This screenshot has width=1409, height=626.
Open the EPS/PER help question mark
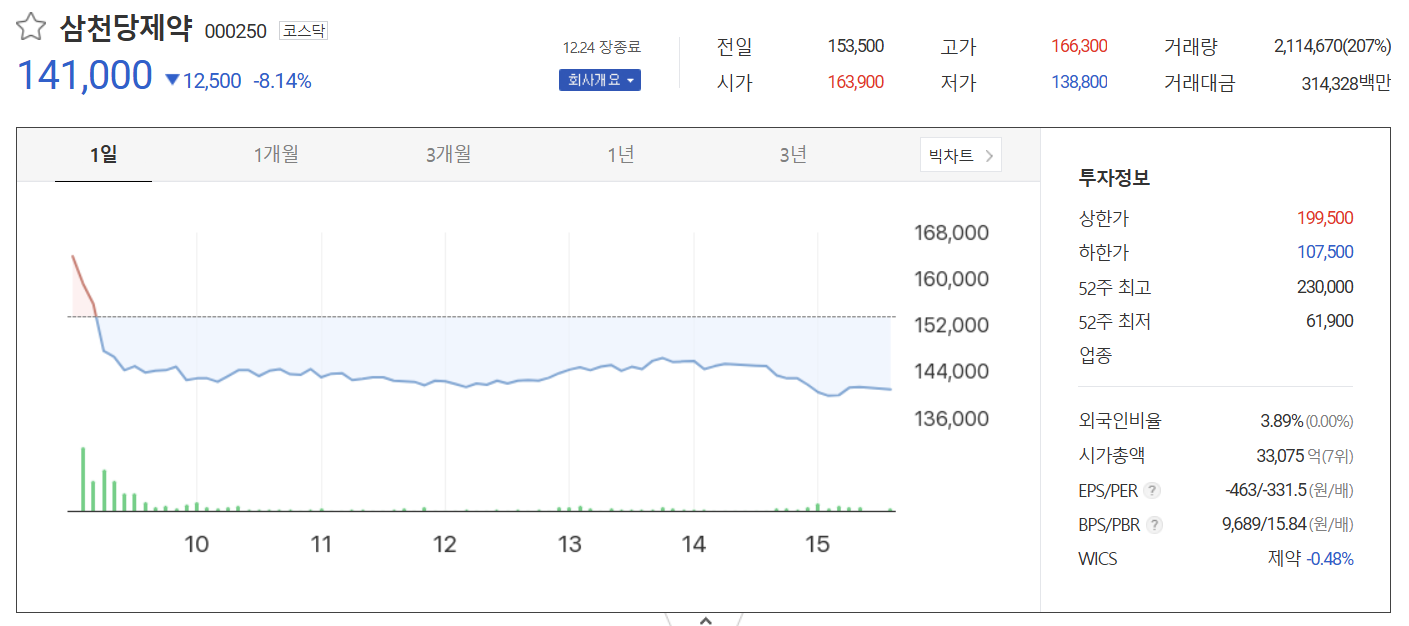1153,490
